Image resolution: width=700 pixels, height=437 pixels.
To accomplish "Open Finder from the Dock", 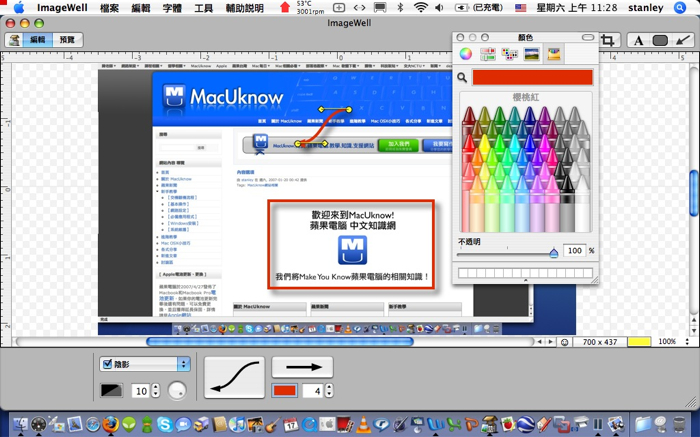I will [21, 424].
